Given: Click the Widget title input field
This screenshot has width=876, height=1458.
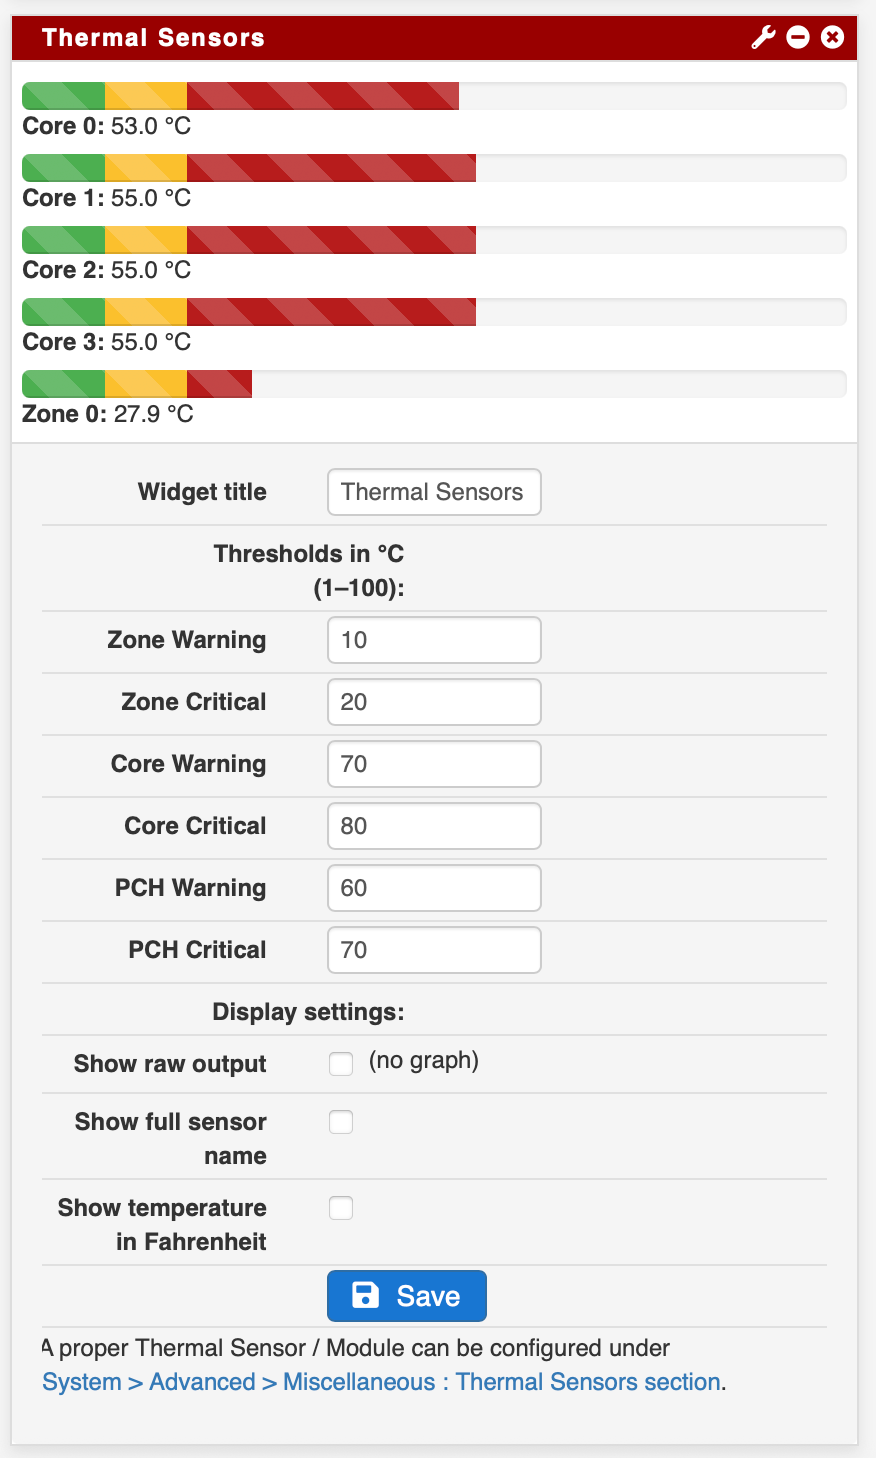Looking at the screenshot, I should click(434, 492).
